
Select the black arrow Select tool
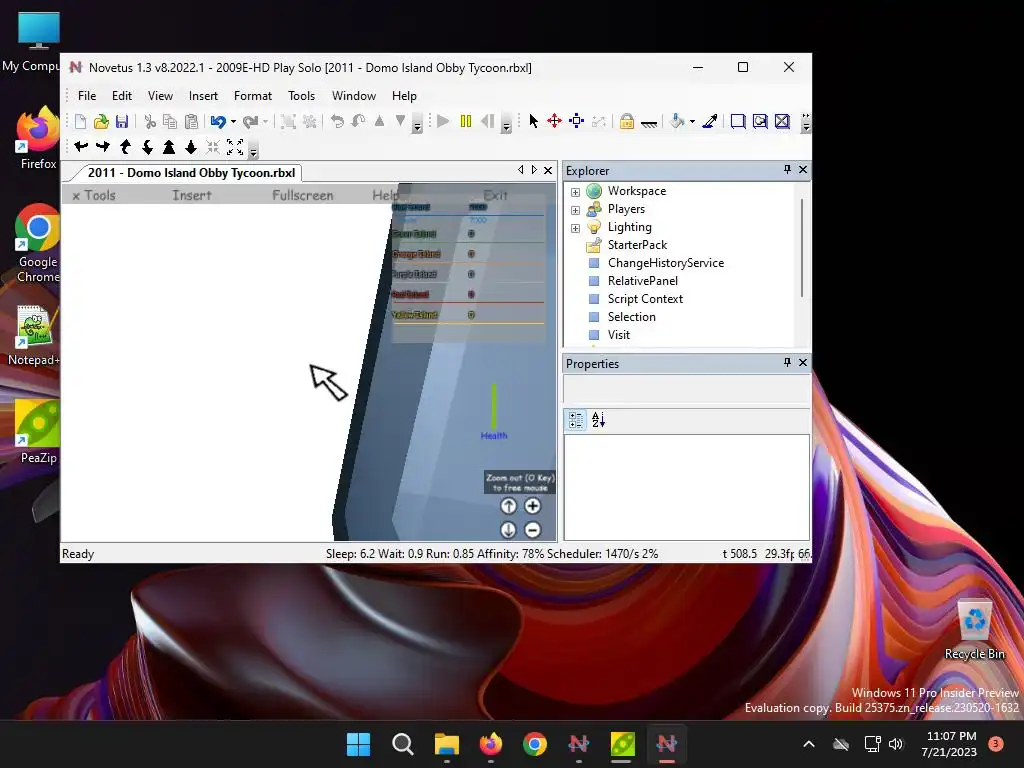coord(534,121)
